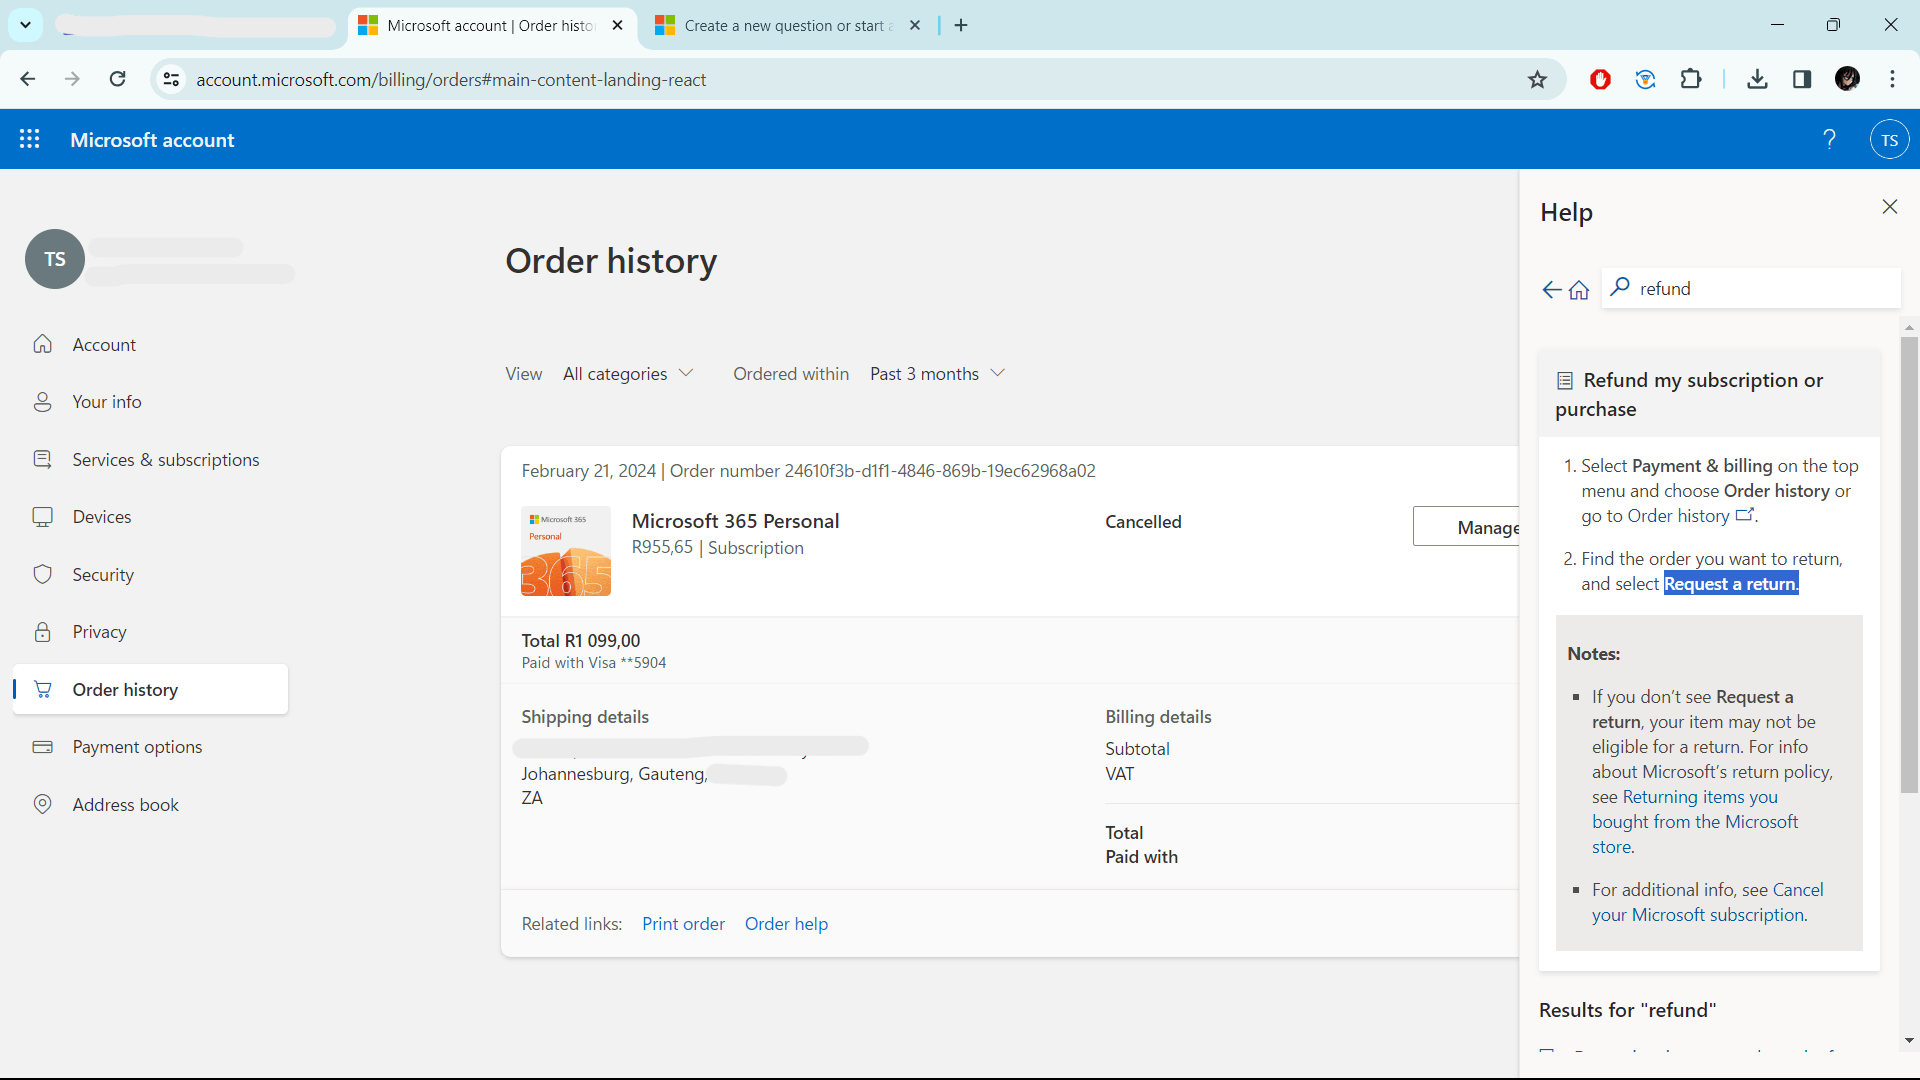The width and height of the screenshot is (1920, 1080).
Task: Click Help panel back arrow
Action: tap(1551, 290)
